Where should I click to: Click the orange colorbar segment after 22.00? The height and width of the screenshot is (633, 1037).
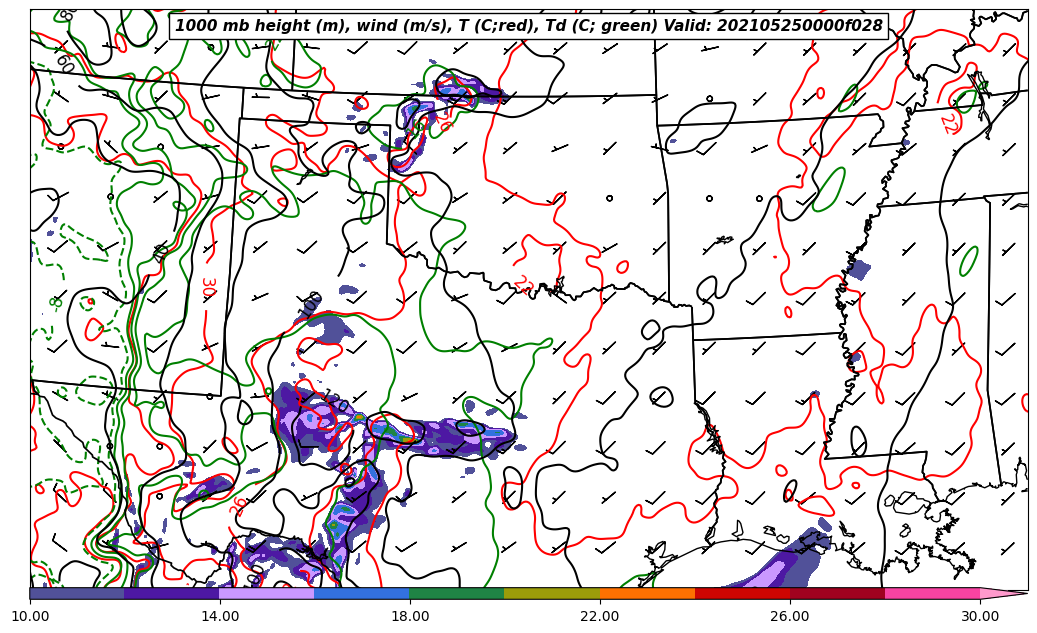coord(647,594)
